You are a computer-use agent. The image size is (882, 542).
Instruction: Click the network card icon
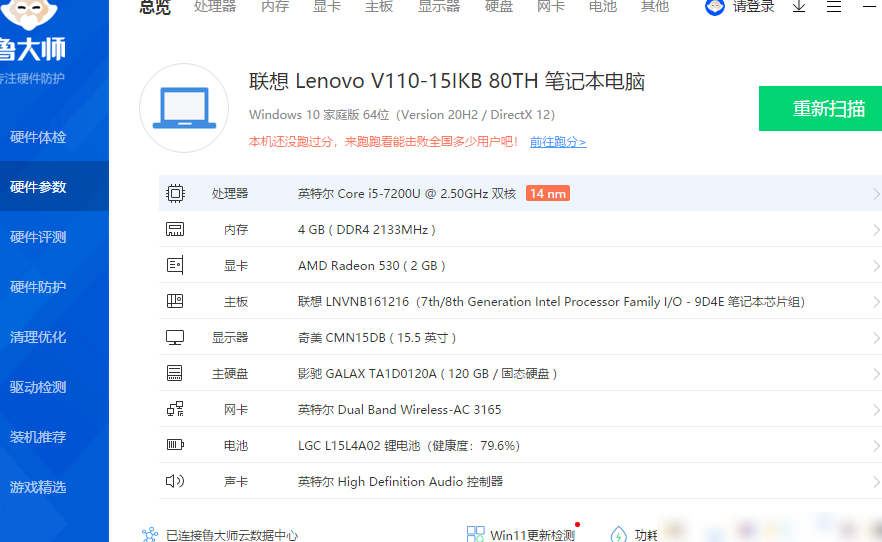point(175,409)
